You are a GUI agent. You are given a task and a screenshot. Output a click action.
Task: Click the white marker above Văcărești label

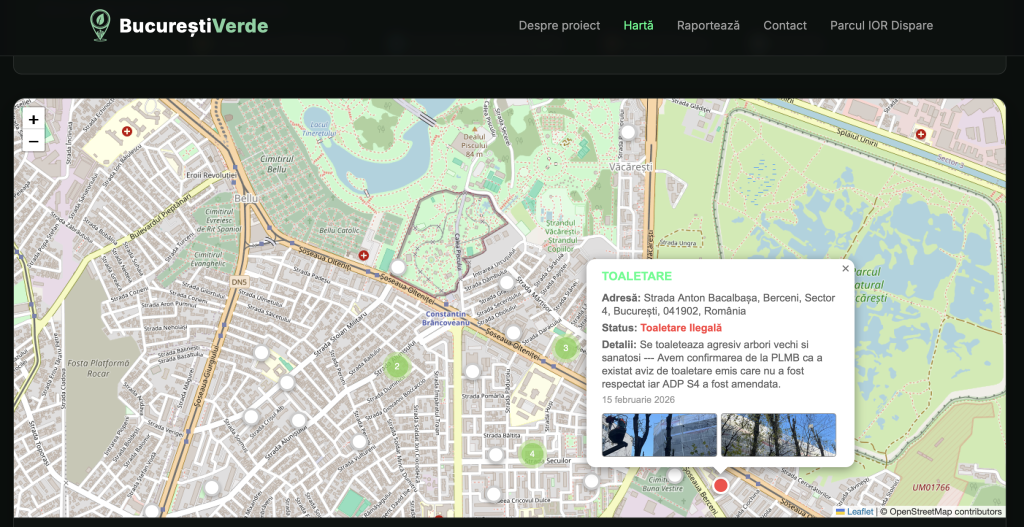[628, 132]
